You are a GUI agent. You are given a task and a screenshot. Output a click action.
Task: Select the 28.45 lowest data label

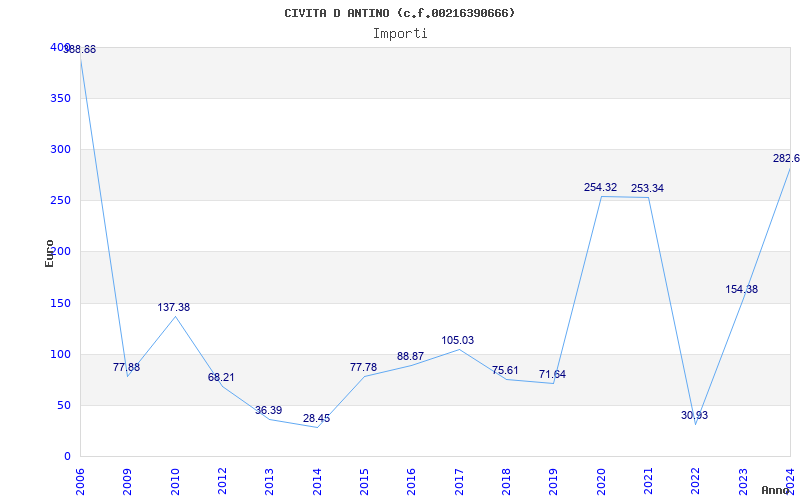click(316, 418)
